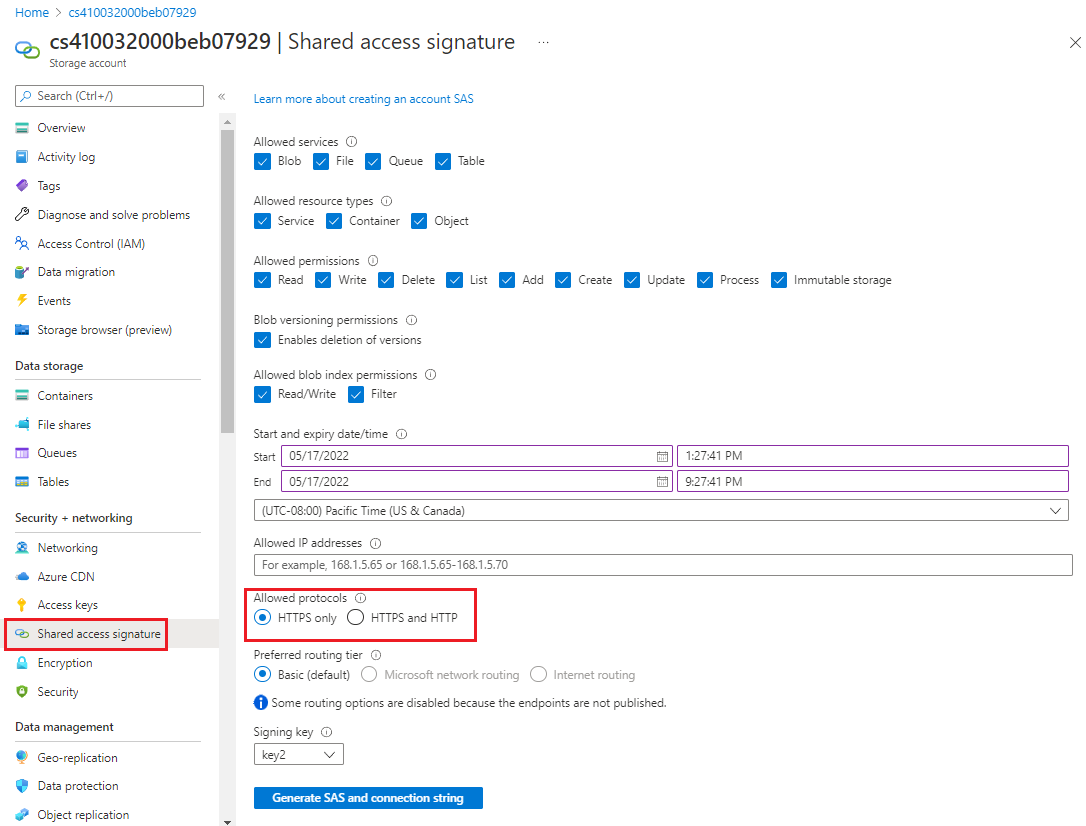Click the Tables icon

tap(22, 482)
